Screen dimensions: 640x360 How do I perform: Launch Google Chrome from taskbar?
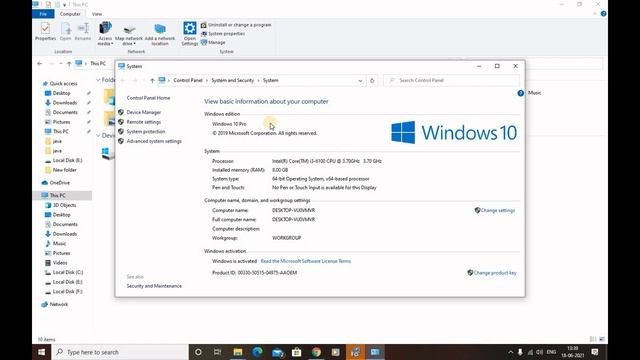pyautogui.click(x=316, y=352)
